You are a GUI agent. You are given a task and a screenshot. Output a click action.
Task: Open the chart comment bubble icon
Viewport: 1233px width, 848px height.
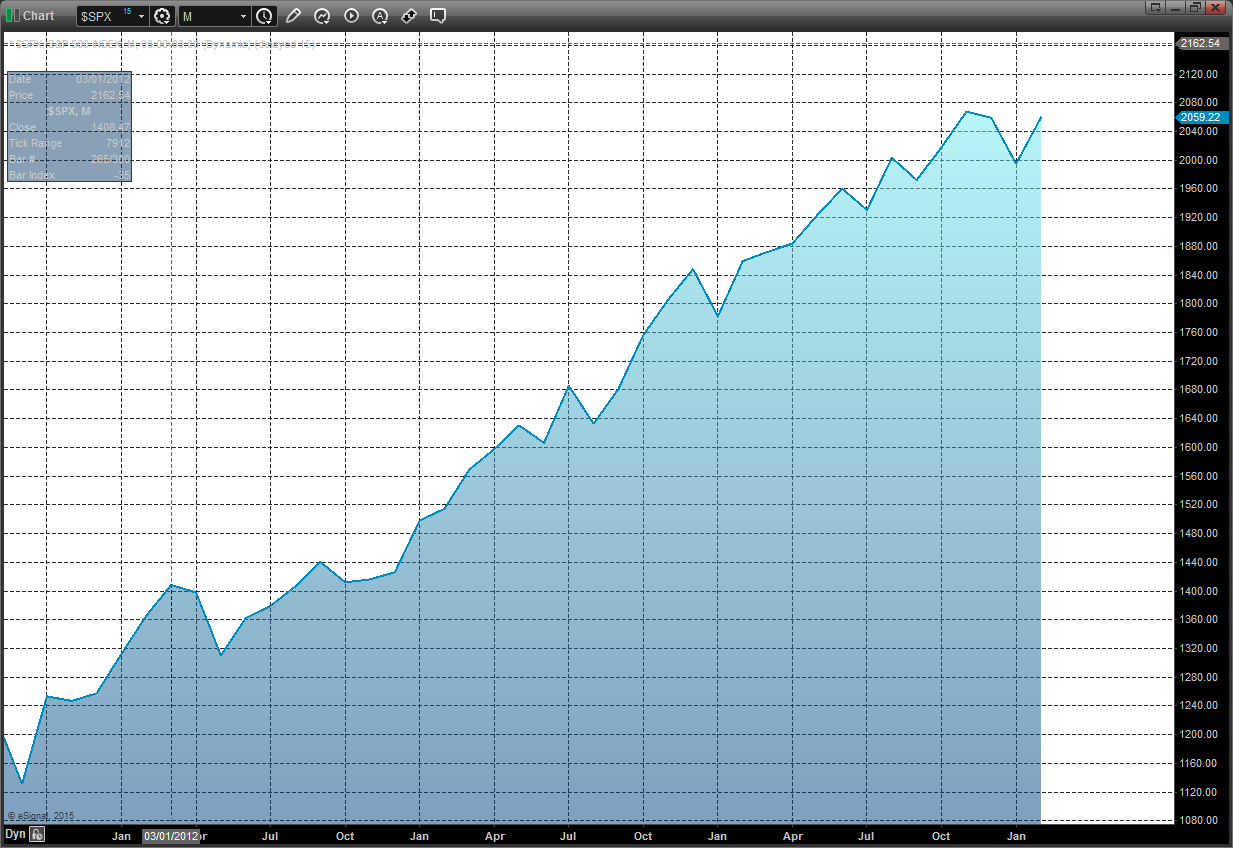pos(438,16)
